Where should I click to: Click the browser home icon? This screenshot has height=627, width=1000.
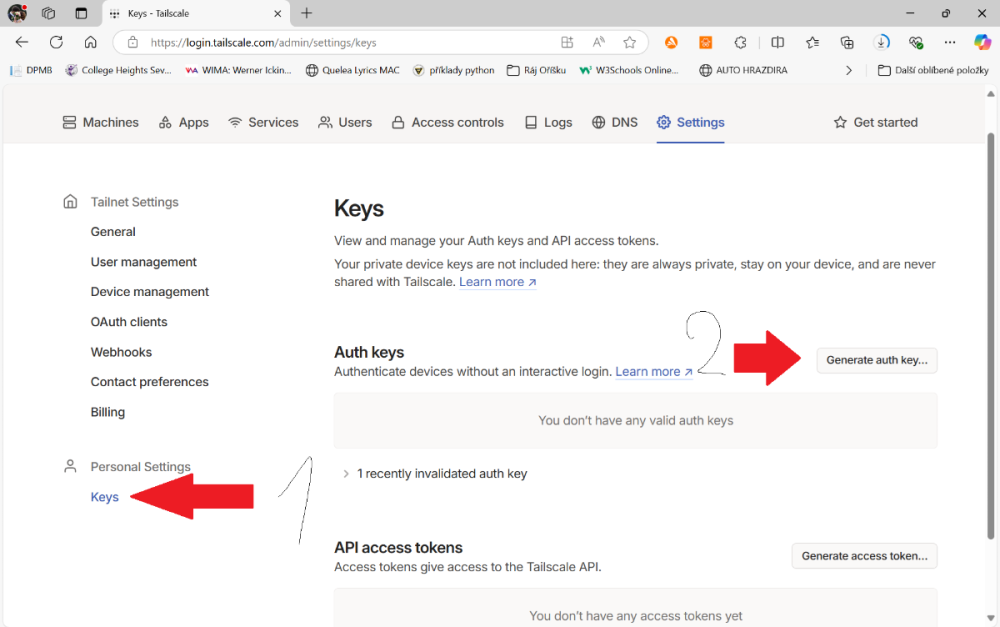click(90, 42)
